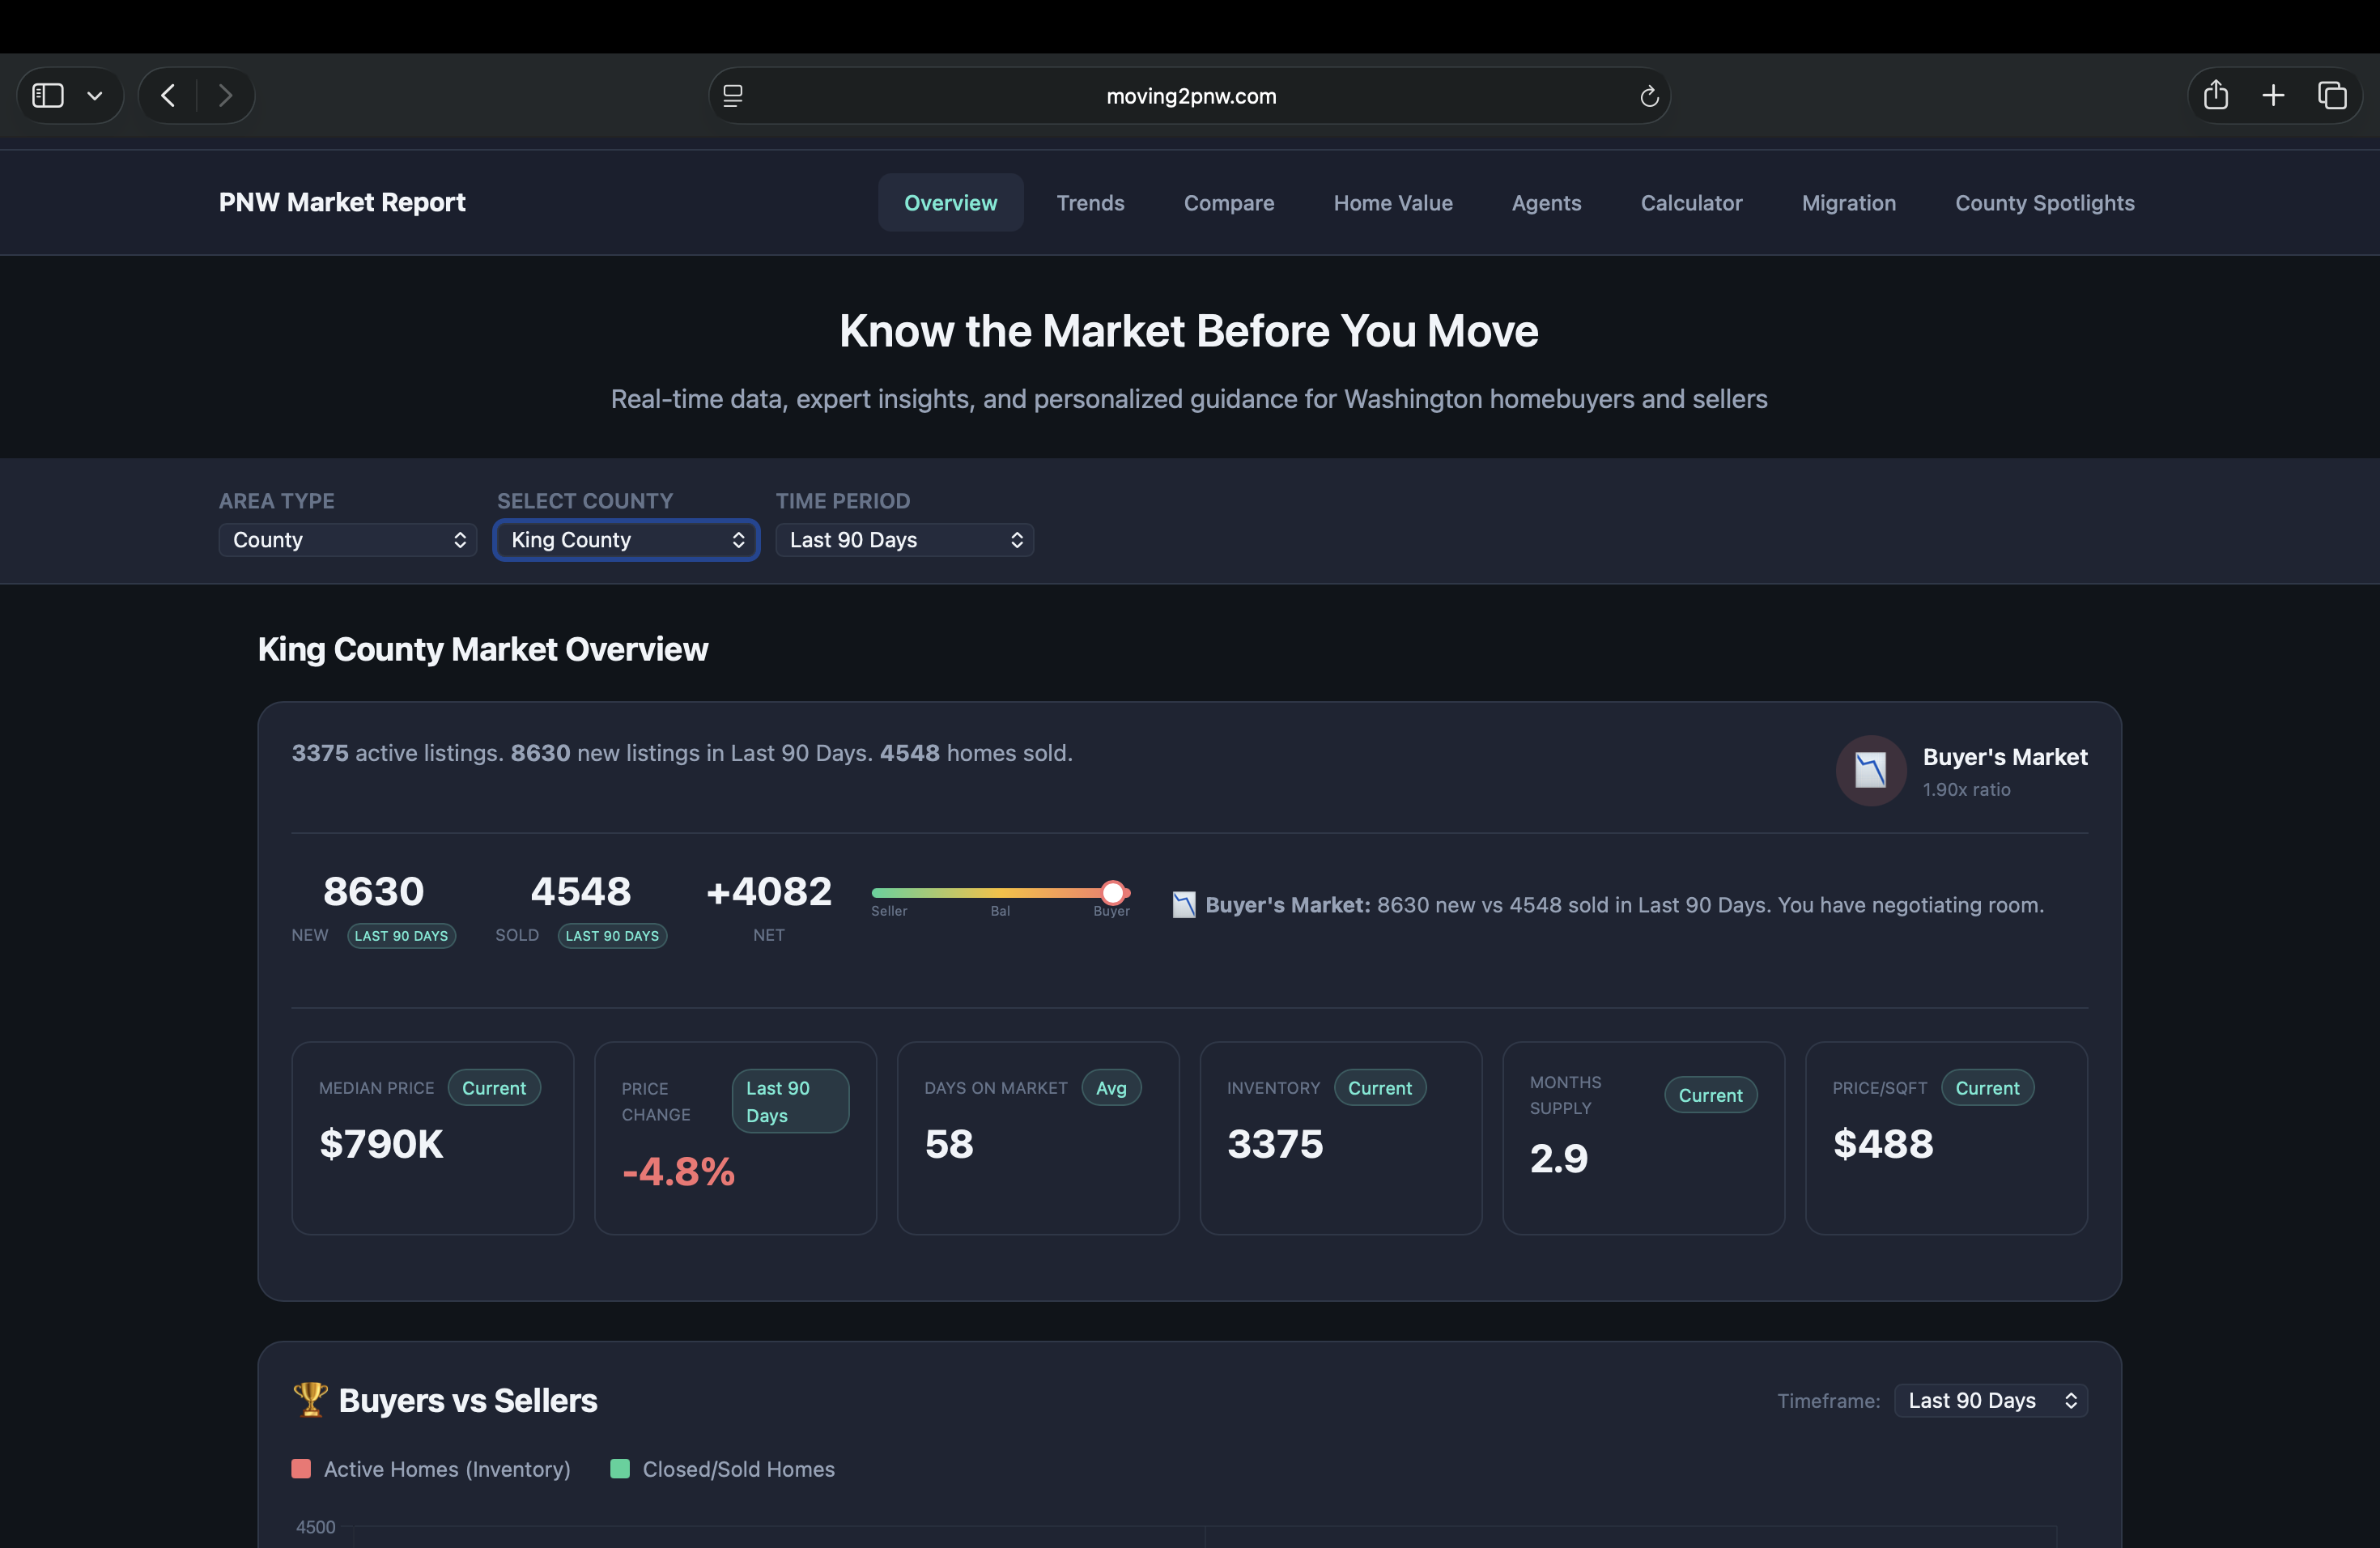Viewport: 2380px width, 1548px height.
Task: Open the Share sheet
Action: click(x=2216, y=95)
